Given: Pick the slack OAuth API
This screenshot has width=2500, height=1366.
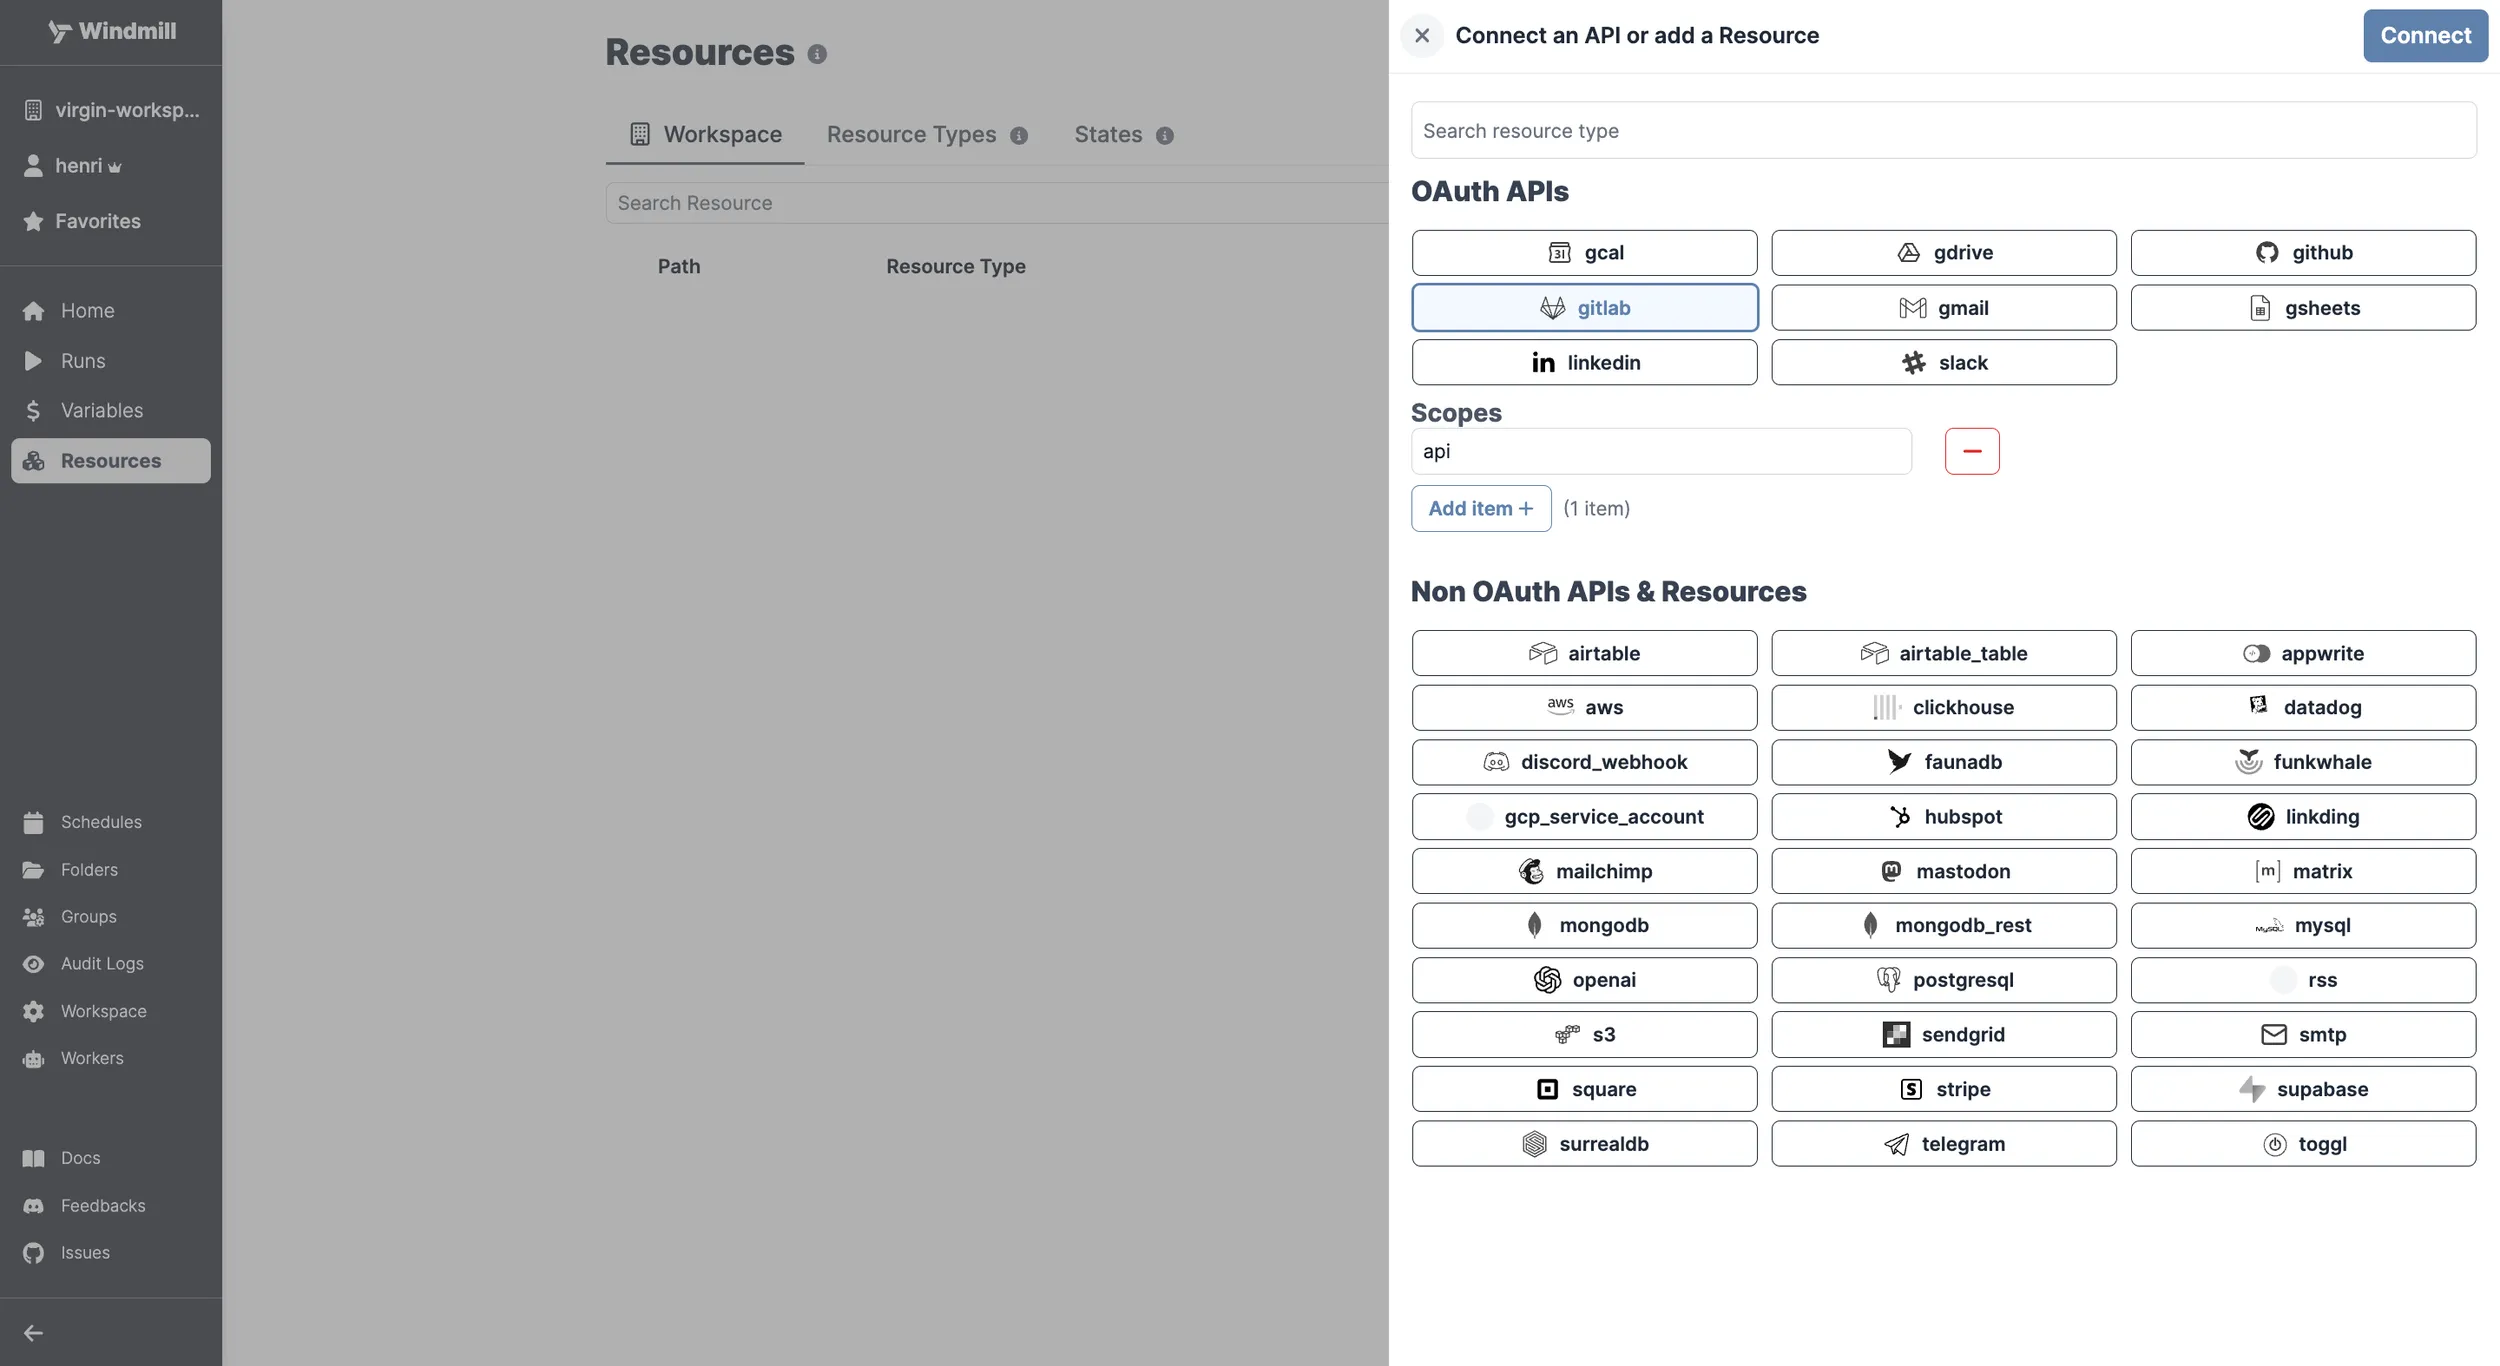Looking at the screenshot, I should tap(1943, 362).
